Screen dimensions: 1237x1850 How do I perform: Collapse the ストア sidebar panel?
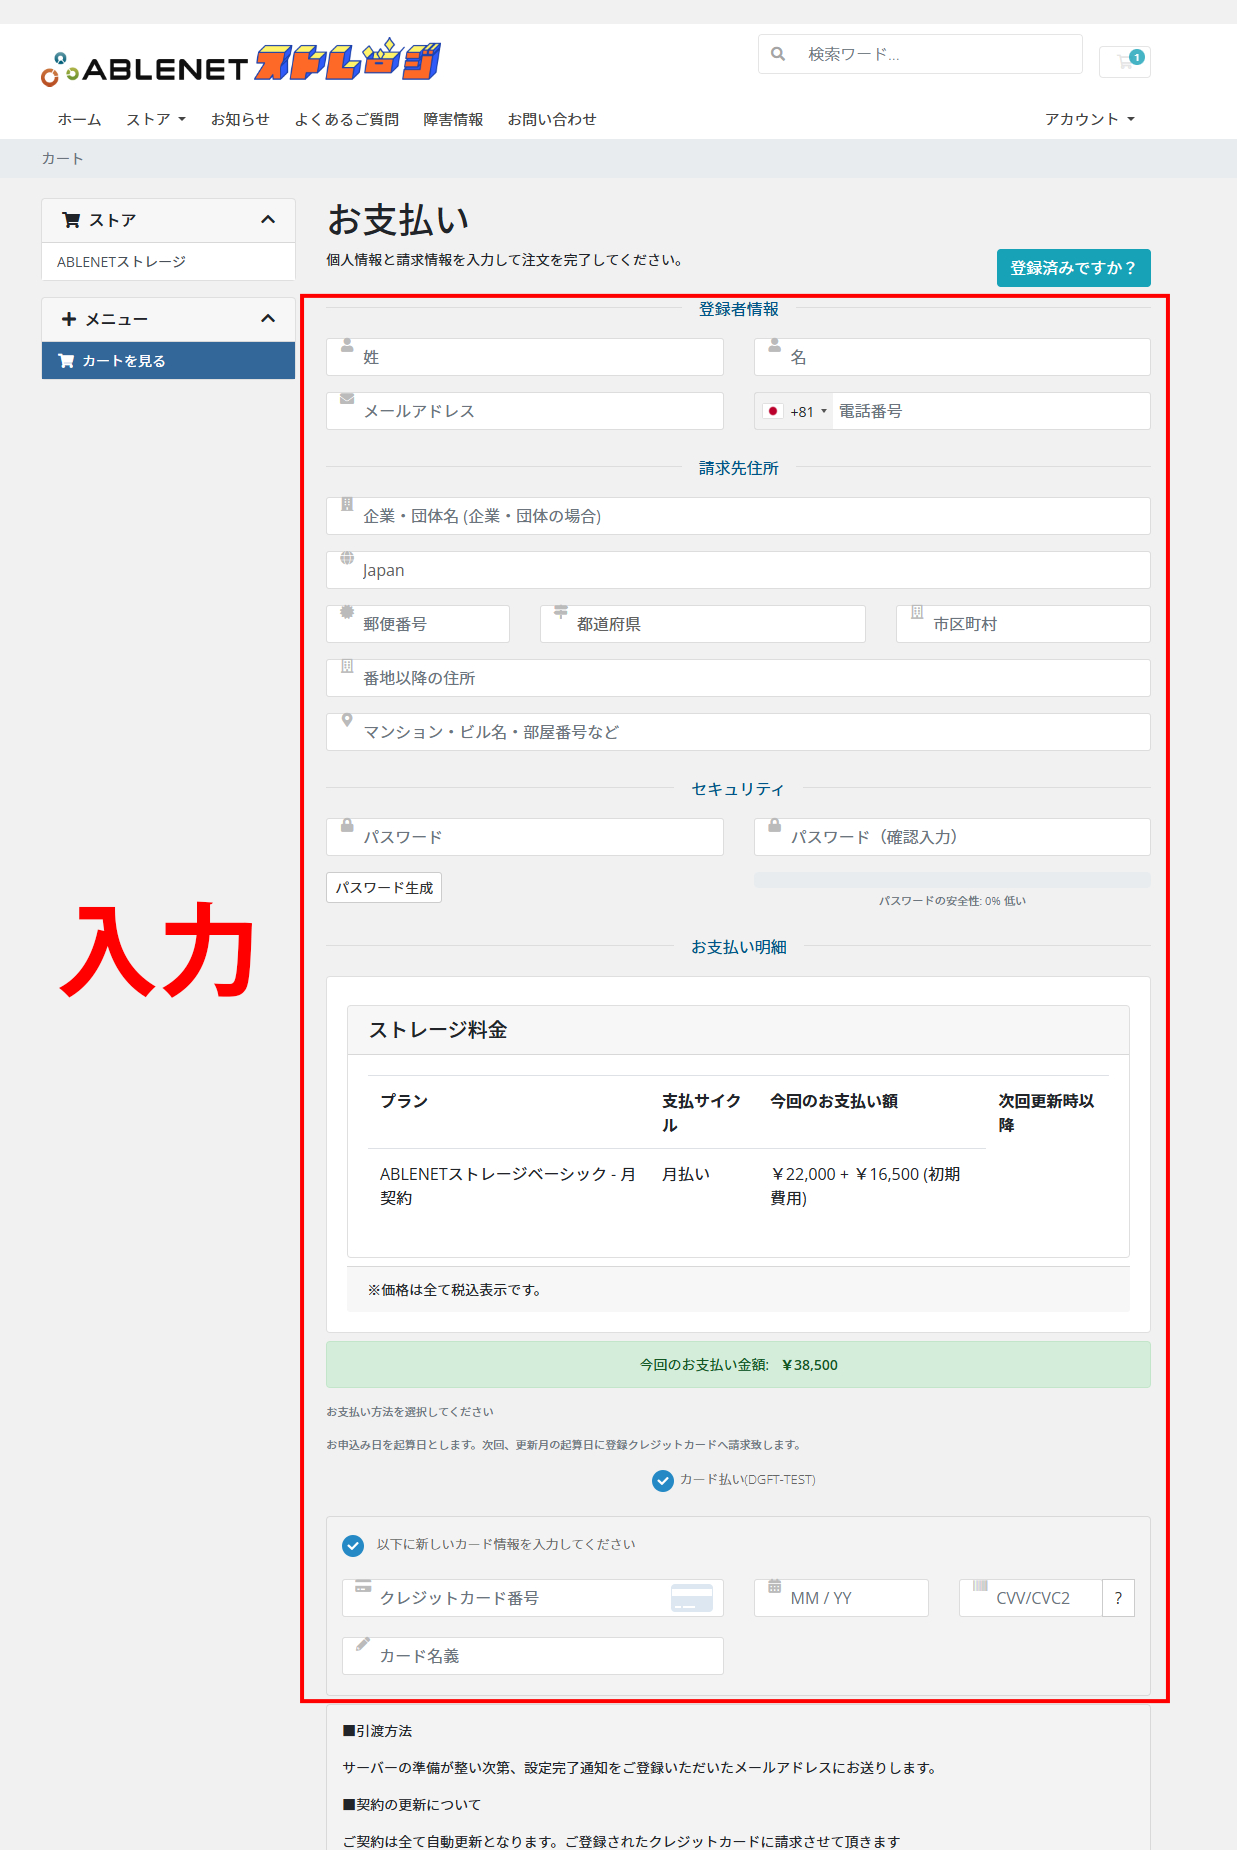point(268,220)
